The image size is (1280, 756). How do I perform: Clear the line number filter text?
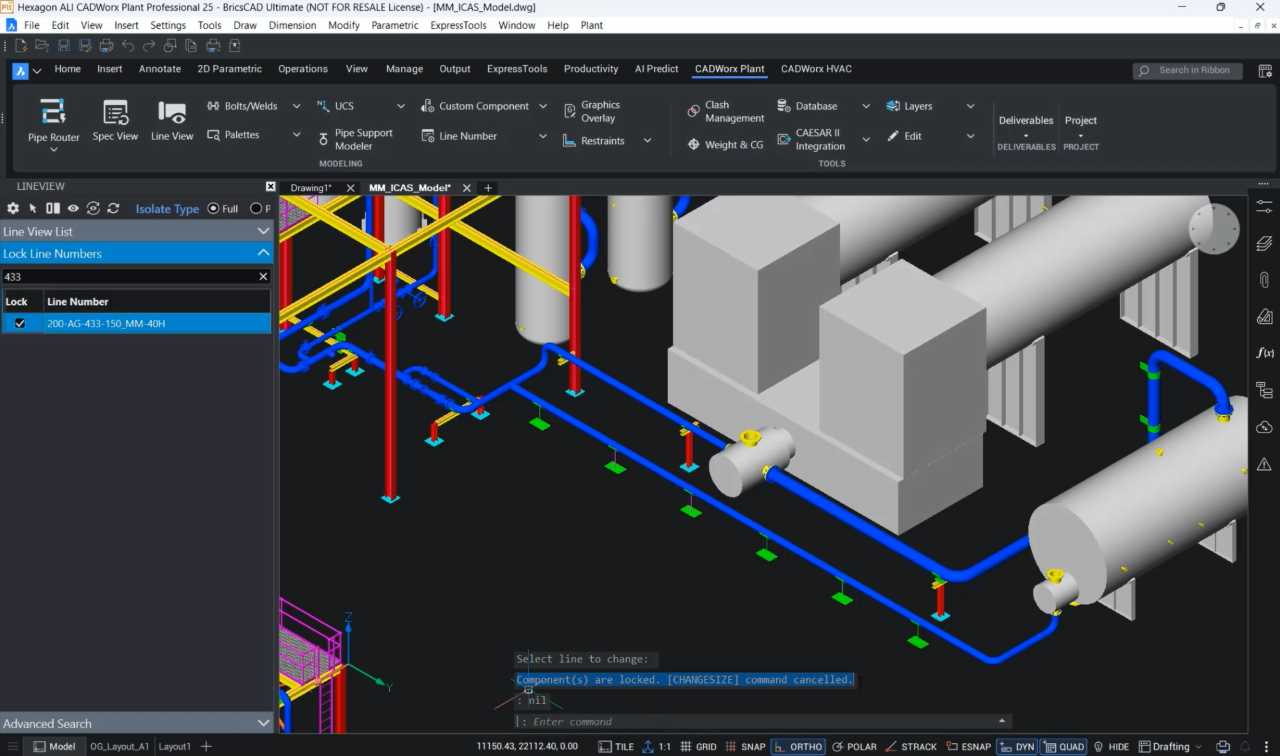(x=264, y=276)
